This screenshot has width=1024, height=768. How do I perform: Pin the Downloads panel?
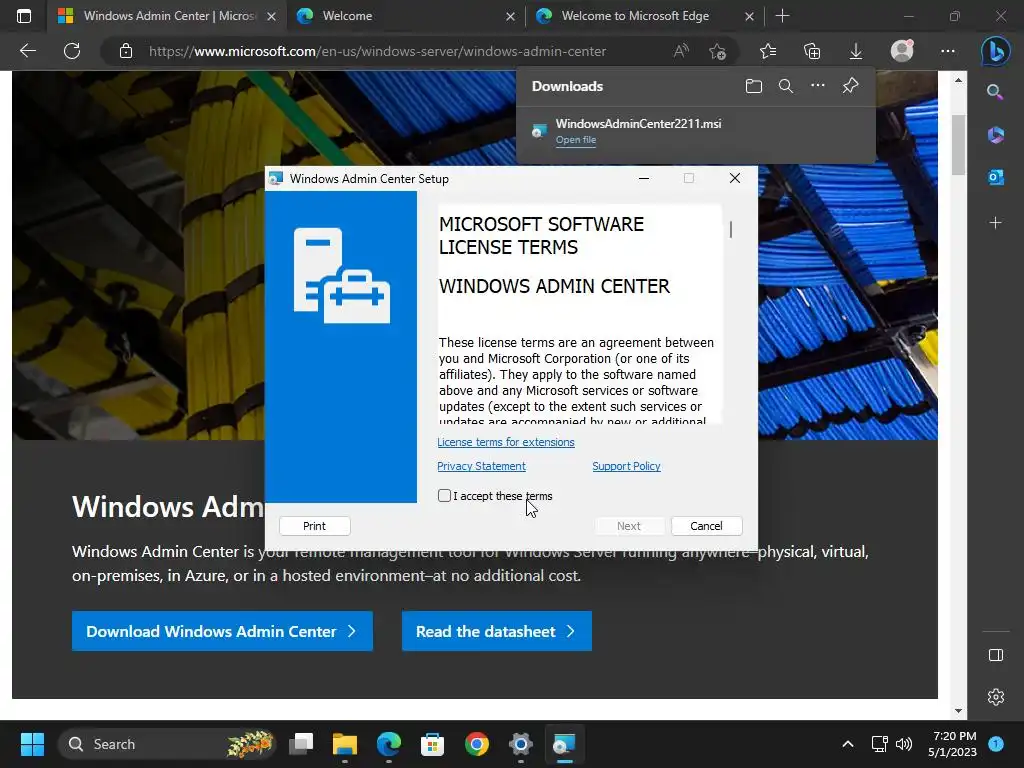click(850, 86)
